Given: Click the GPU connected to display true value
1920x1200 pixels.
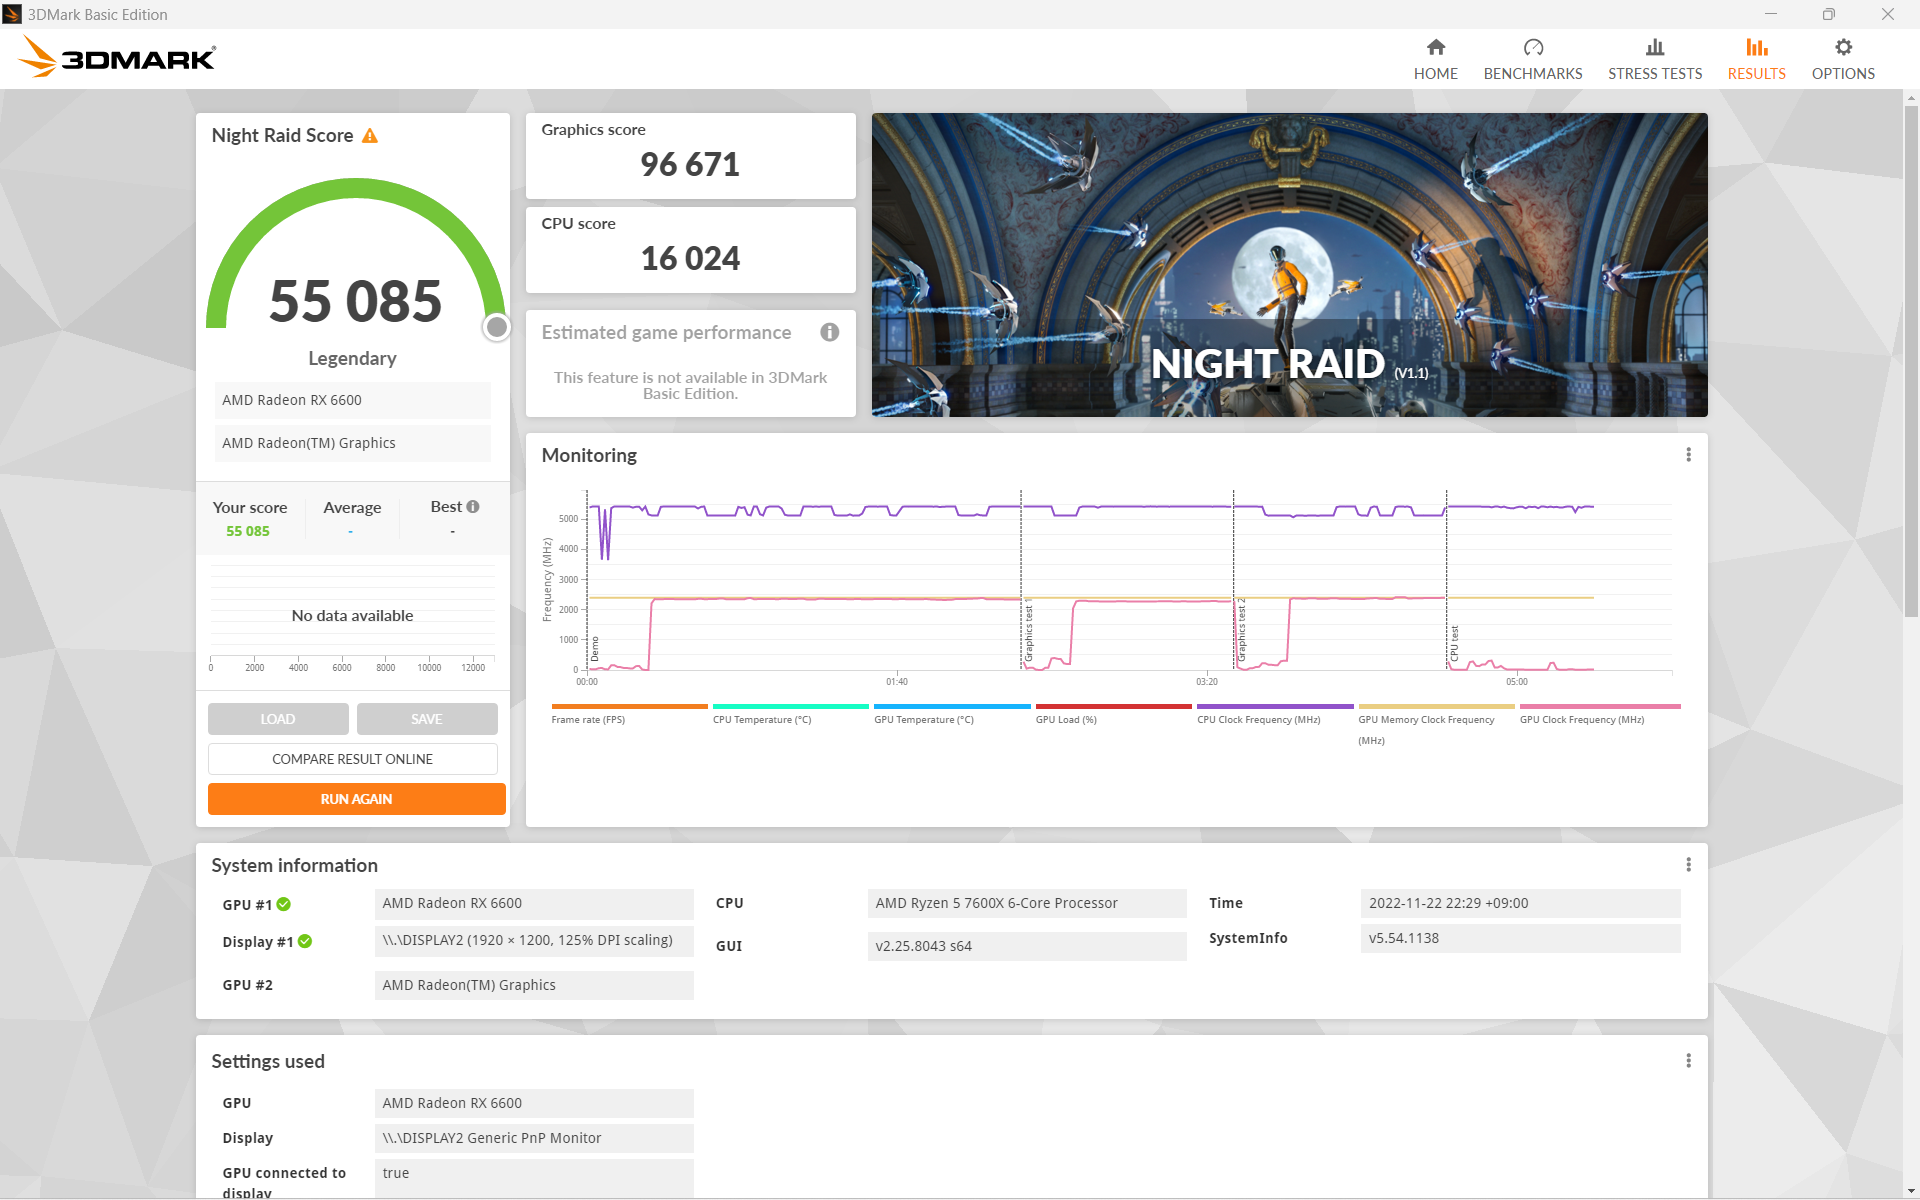Looking at the screenshot, I should pos(534,1178).
